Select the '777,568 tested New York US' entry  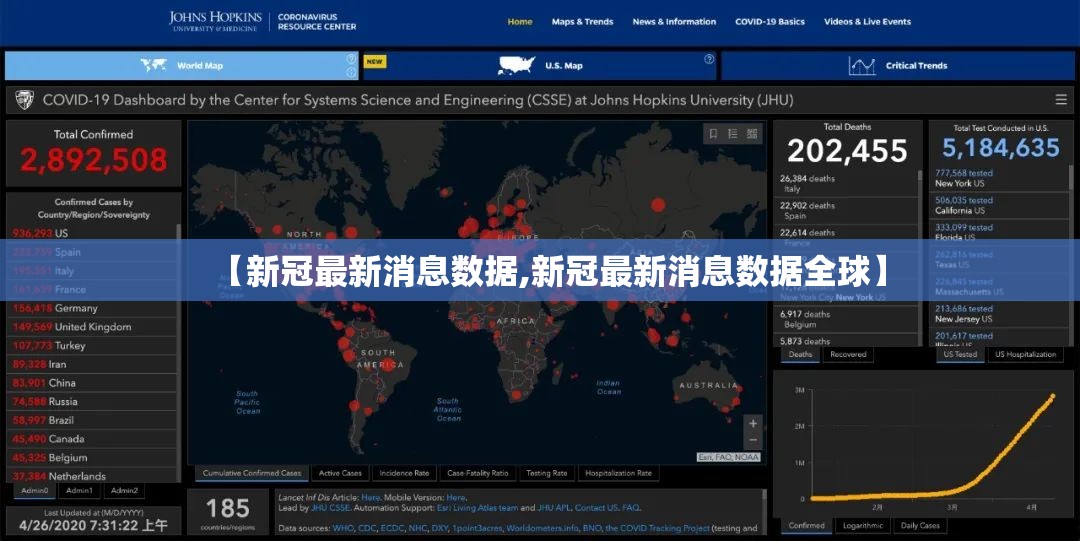coord(1001,178)
